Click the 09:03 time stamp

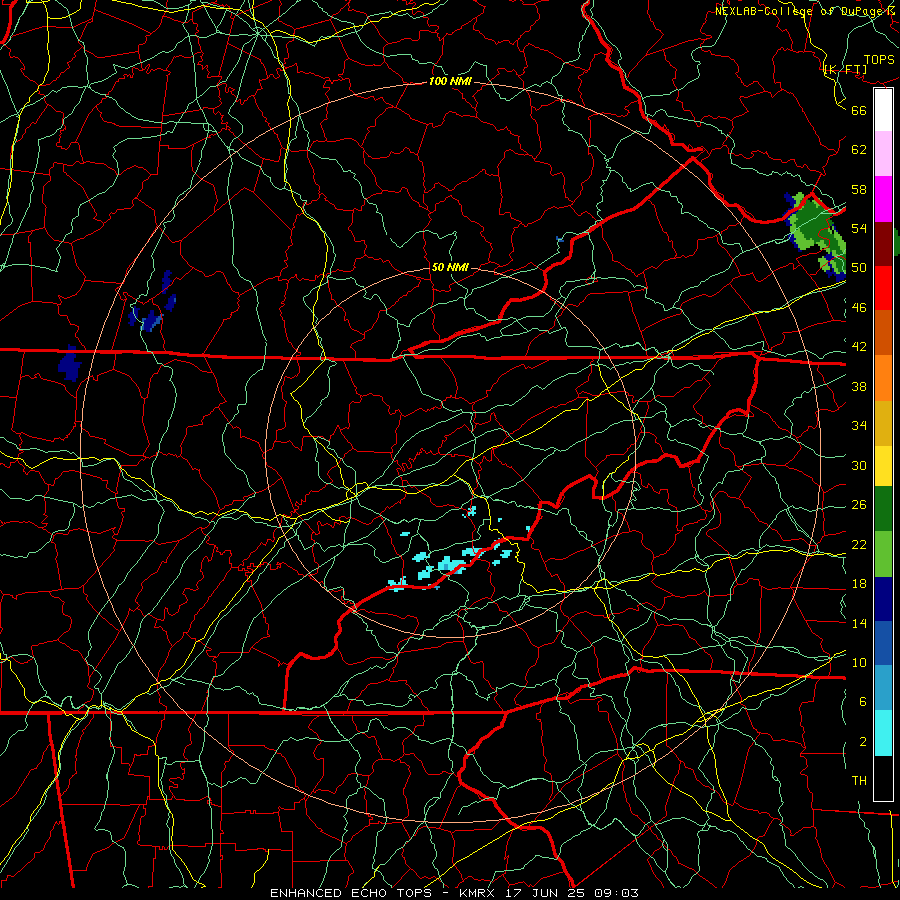point(615,893)
